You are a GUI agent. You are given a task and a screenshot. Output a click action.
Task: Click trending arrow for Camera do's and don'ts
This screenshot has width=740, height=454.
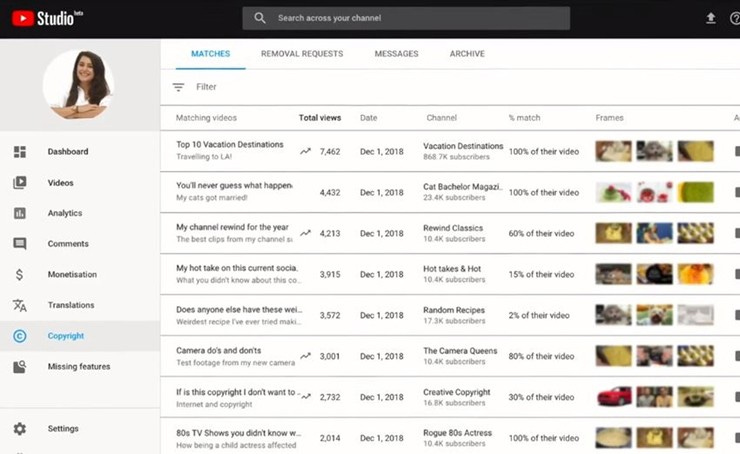pos(305,356)
